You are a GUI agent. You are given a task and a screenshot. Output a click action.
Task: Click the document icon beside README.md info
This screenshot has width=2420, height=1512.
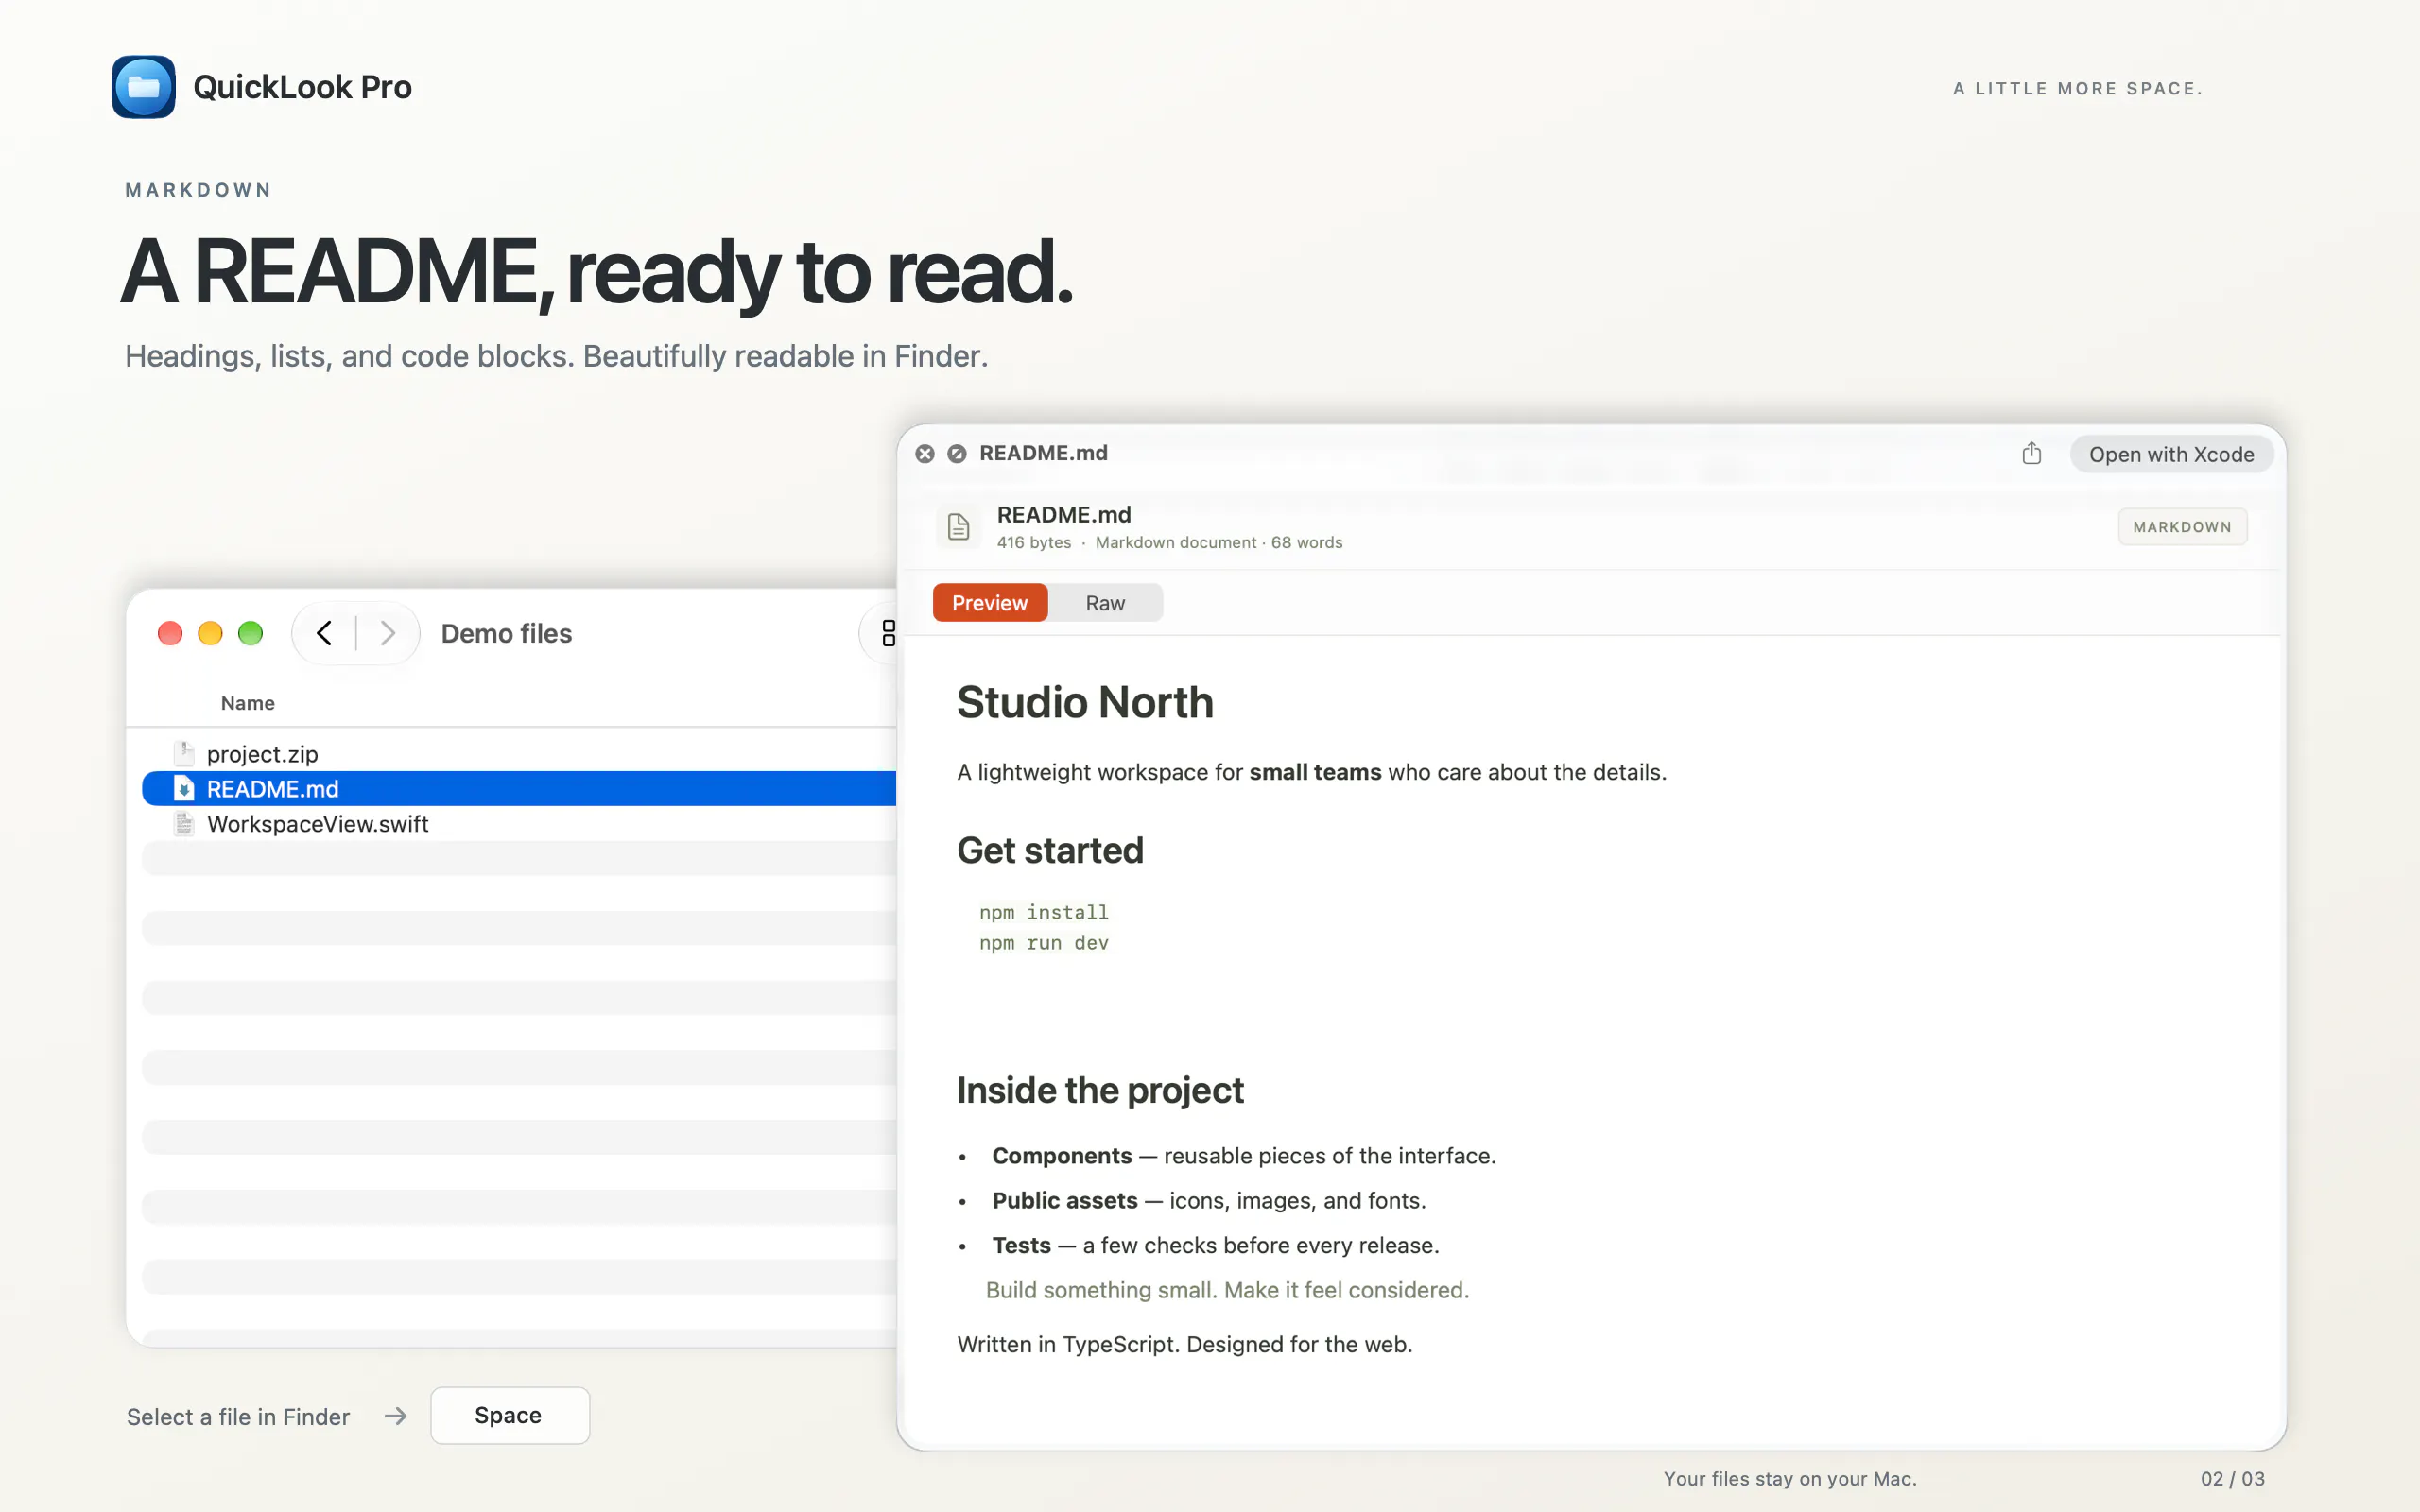(958, 527)
